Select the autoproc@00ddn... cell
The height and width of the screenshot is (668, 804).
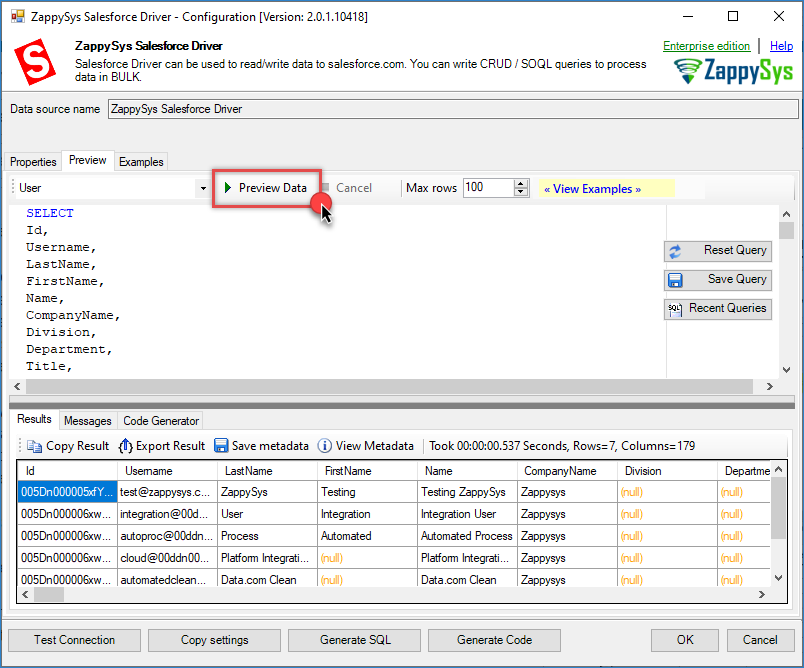click(167, 536)
